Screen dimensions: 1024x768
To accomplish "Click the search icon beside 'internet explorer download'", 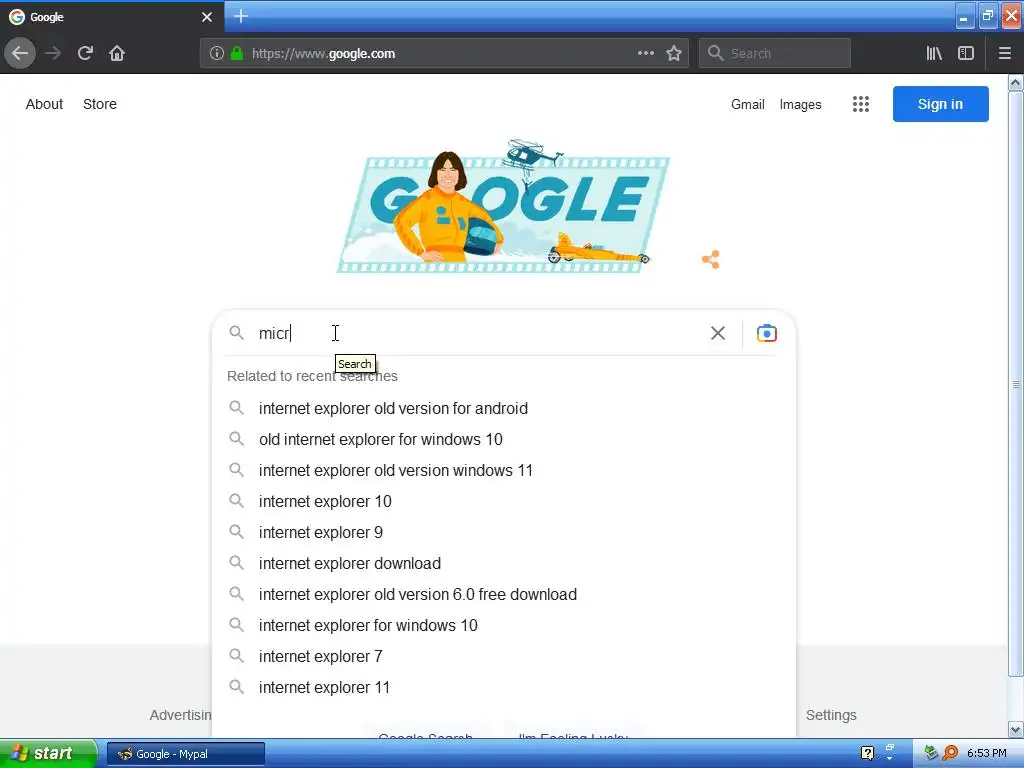I will click(x=236, y=563).
